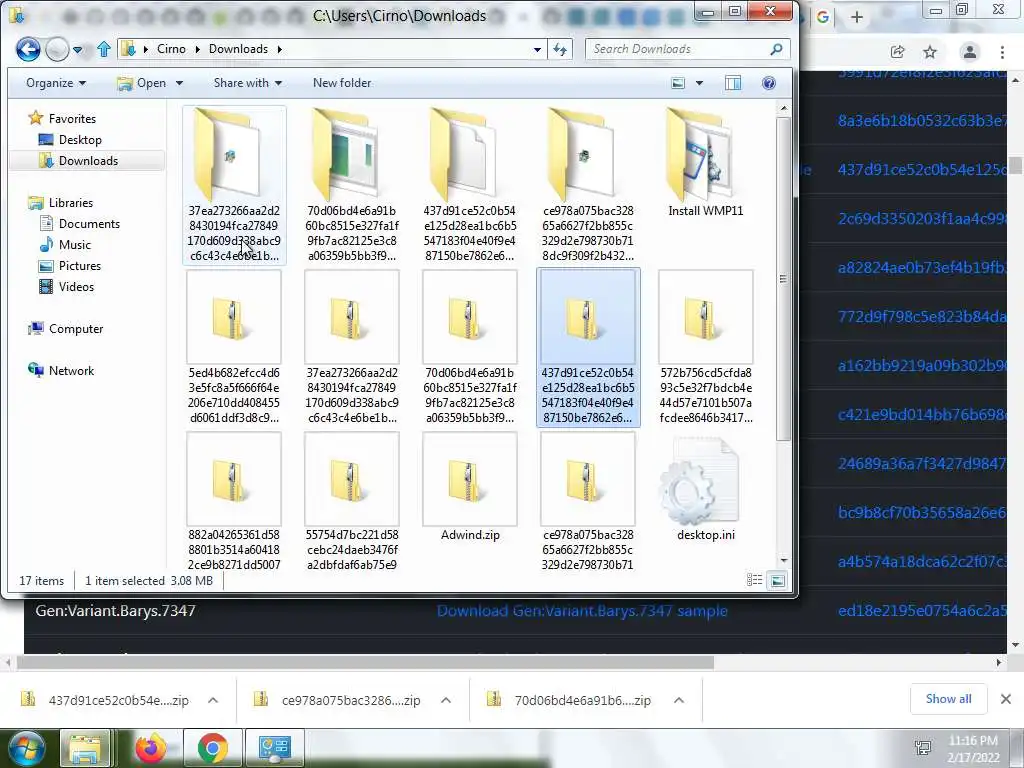Click the Windows Start orb

click(x=26, y=748)
